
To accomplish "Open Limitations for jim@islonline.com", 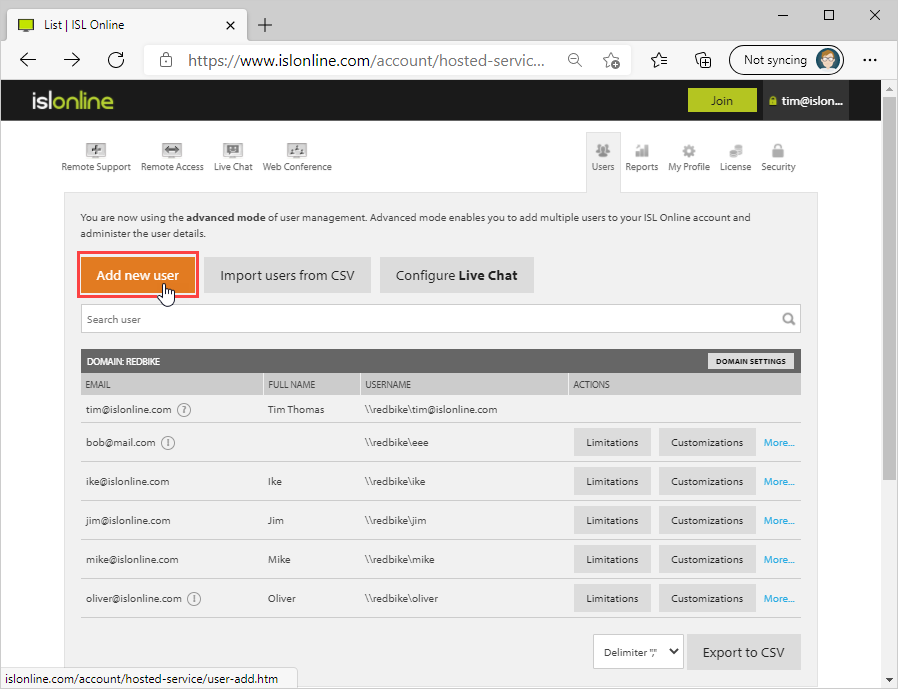I will [612, 520].
